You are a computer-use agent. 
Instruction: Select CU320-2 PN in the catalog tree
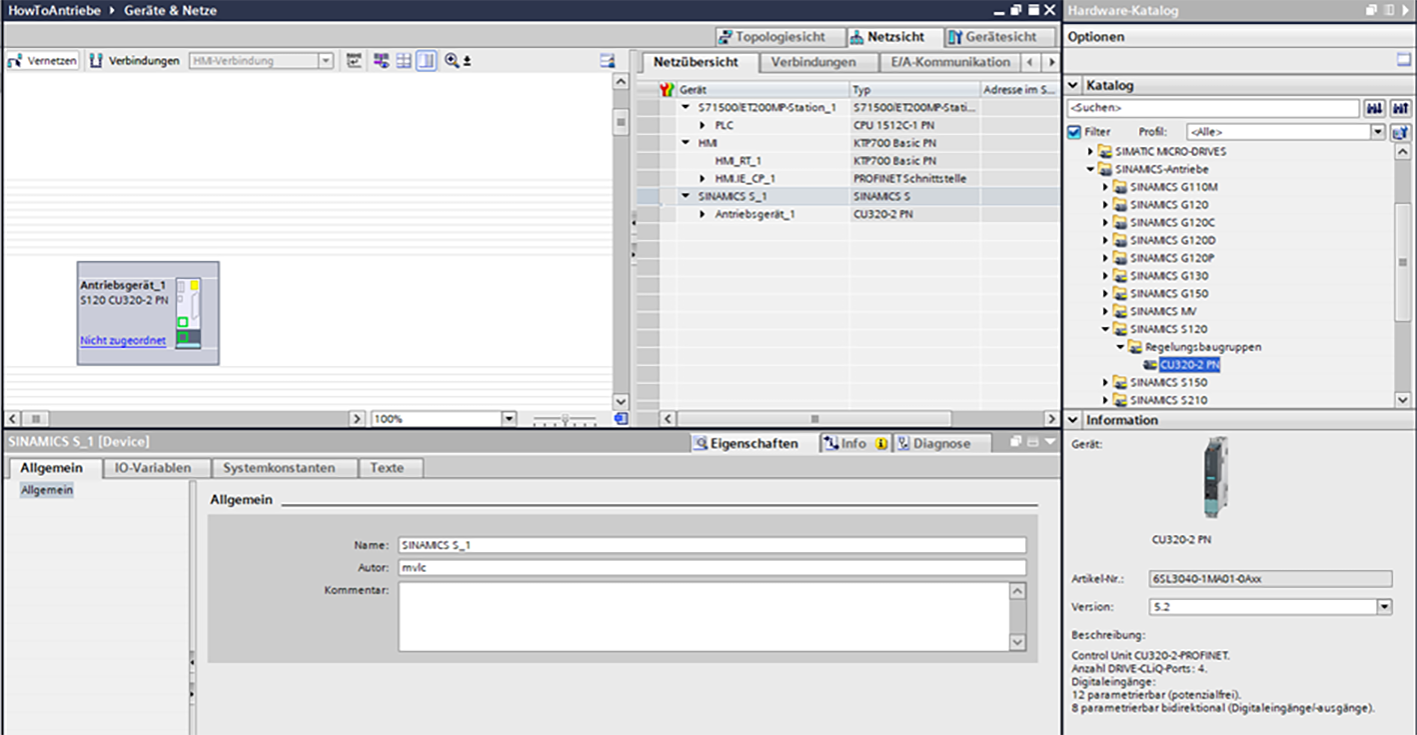pos(1189,365)
